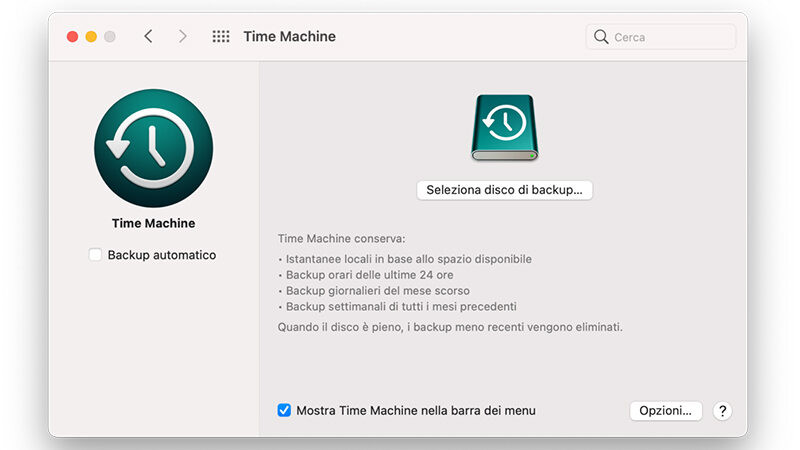800x450 pixels.
Task: Click into the Cerca search field
Action: (661, 37)
